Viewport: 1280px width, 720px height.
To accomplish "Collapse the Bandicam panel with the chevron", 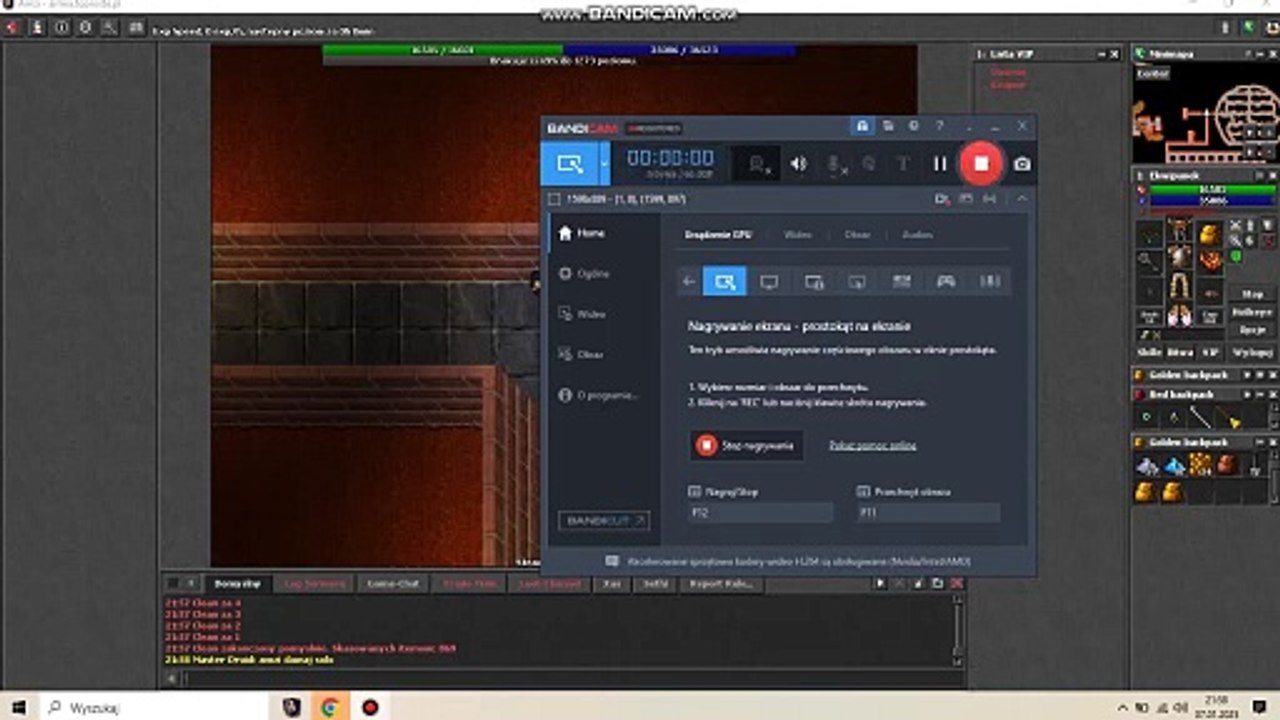I will (1021, 199).
